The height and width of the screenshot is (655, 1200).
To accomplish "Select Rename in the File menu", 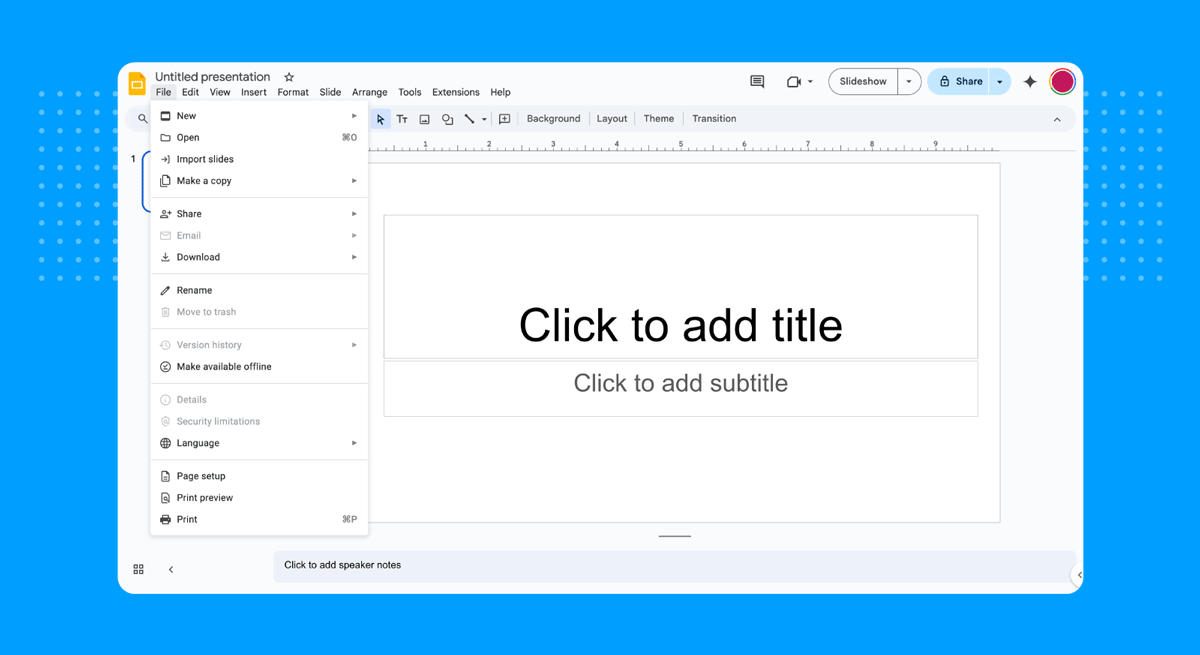I will [x=259, y=290].
